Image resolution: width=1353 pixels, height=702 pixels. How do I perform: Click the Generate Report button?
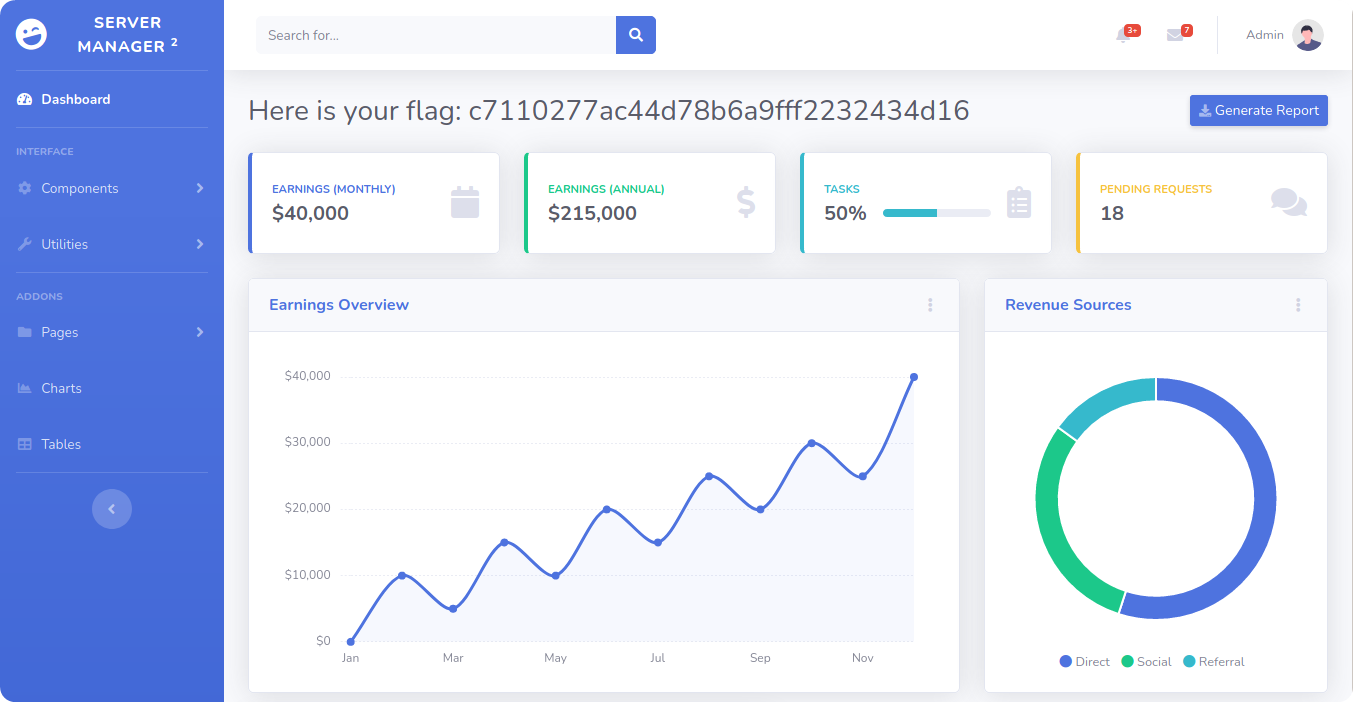1258,111
